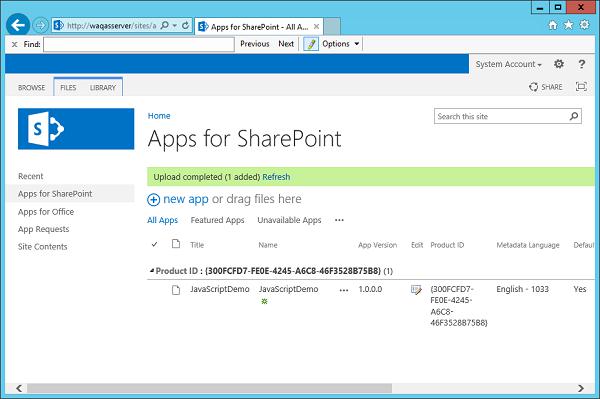Focus the Find text input box

tap(139, 44)
